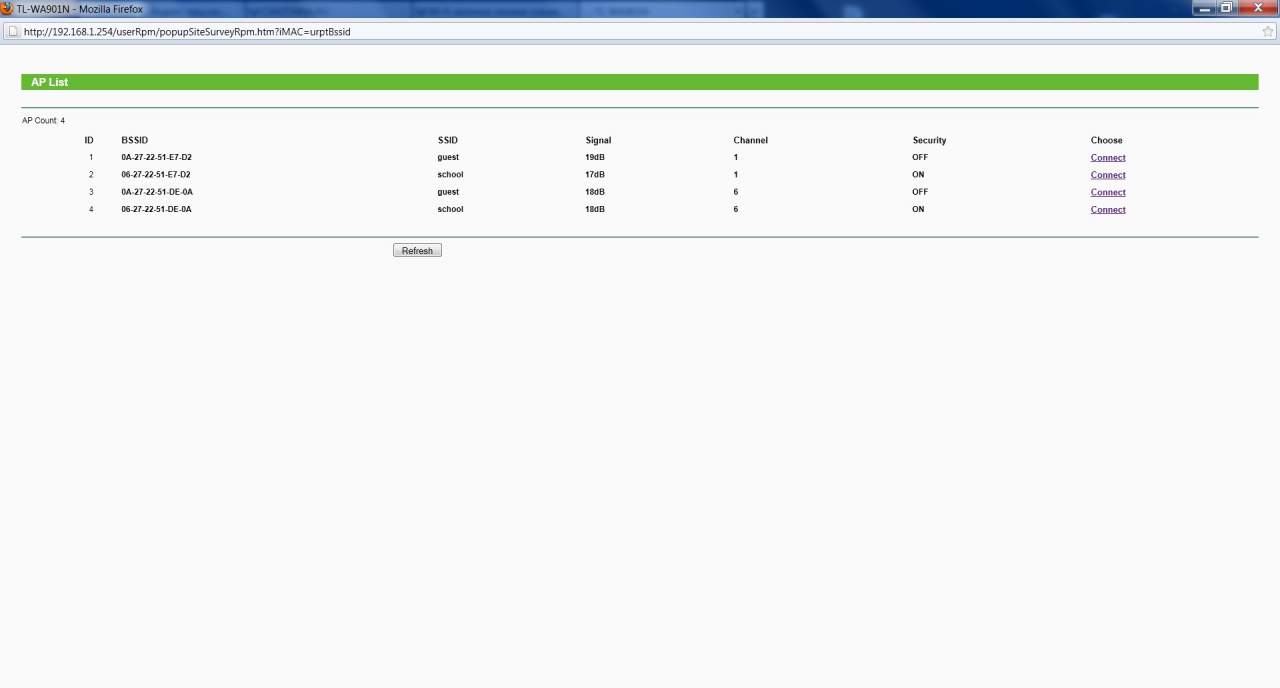Close the TL-WA901N popup window
The height and width of the screenshot is (688, 1280).
[1257, 8]
